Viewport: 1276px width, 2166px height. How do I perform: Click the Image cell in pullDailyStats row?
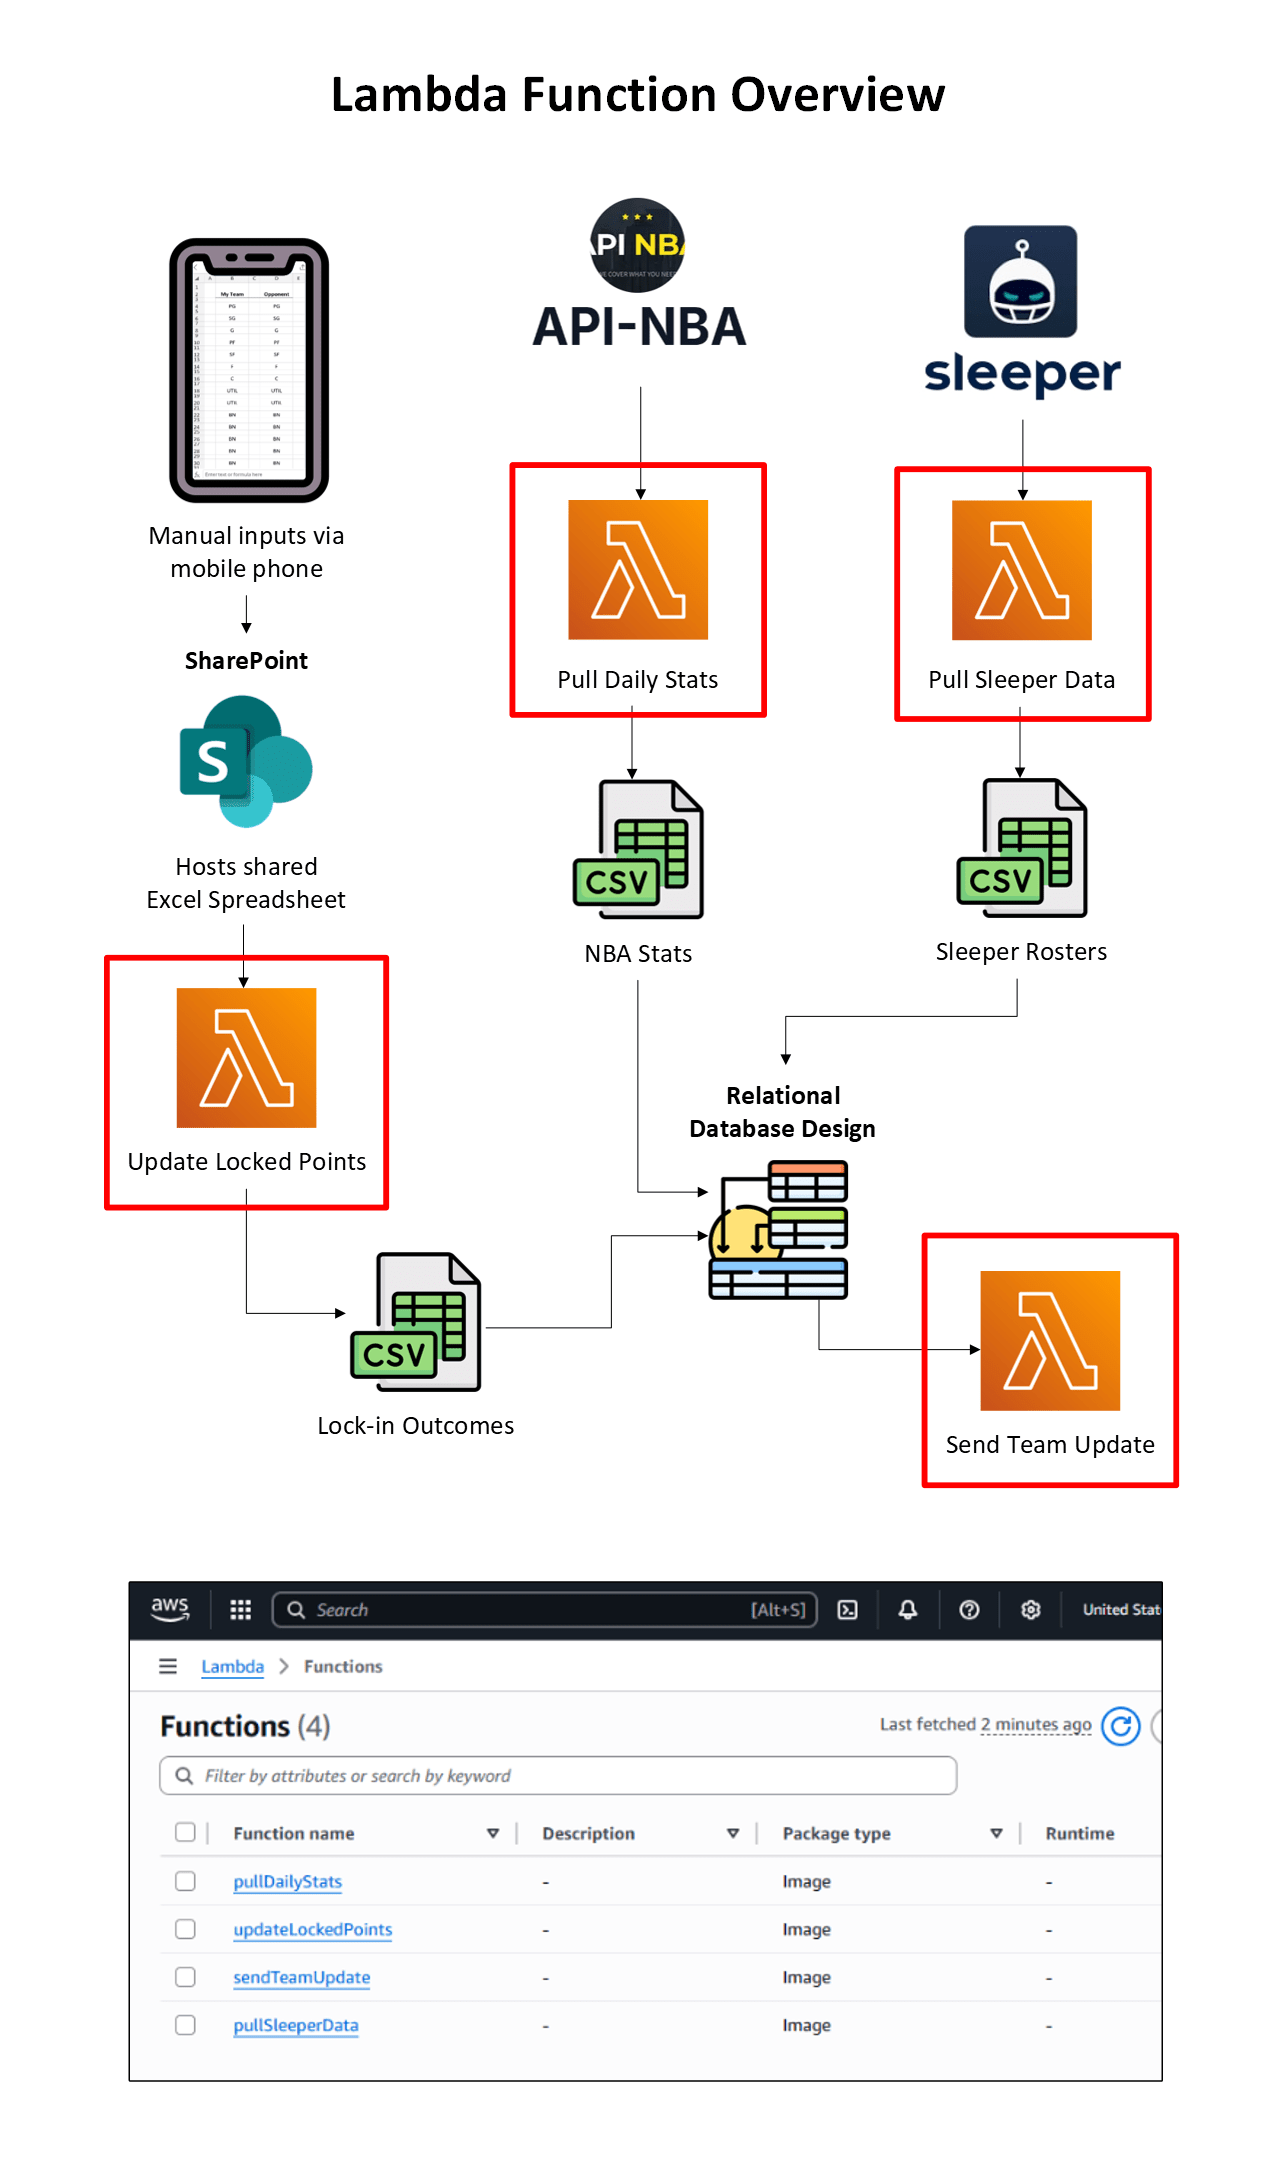coord(806,1881)
